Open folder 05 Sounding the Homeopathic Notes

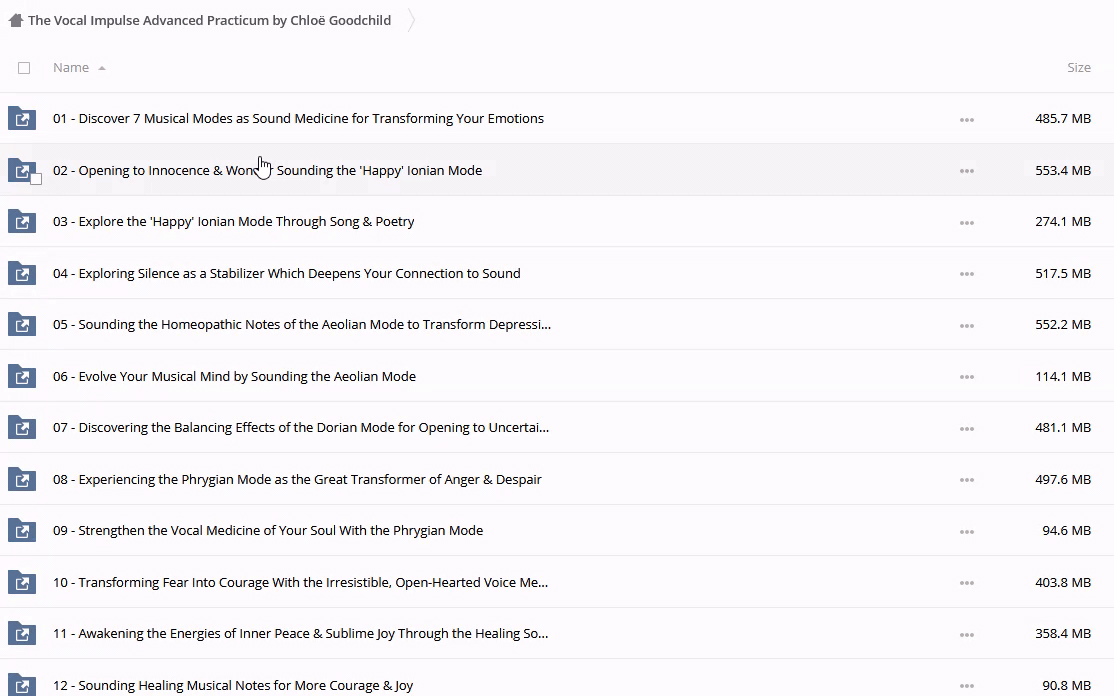point(301,325)
